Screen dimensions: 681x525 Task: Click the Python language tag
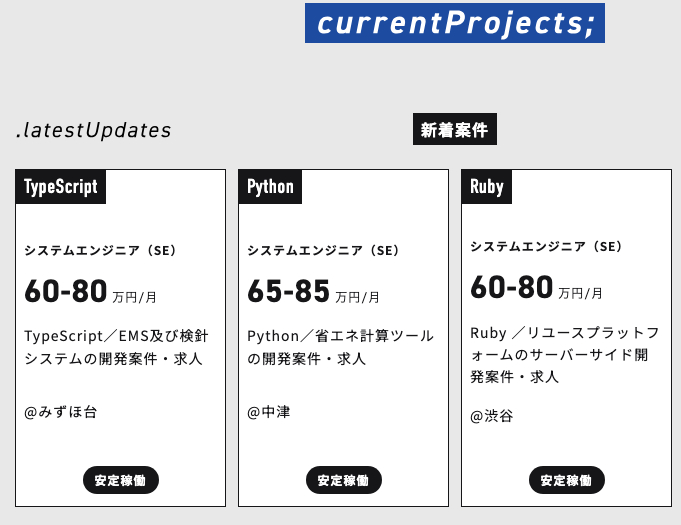tap(270, 187)
